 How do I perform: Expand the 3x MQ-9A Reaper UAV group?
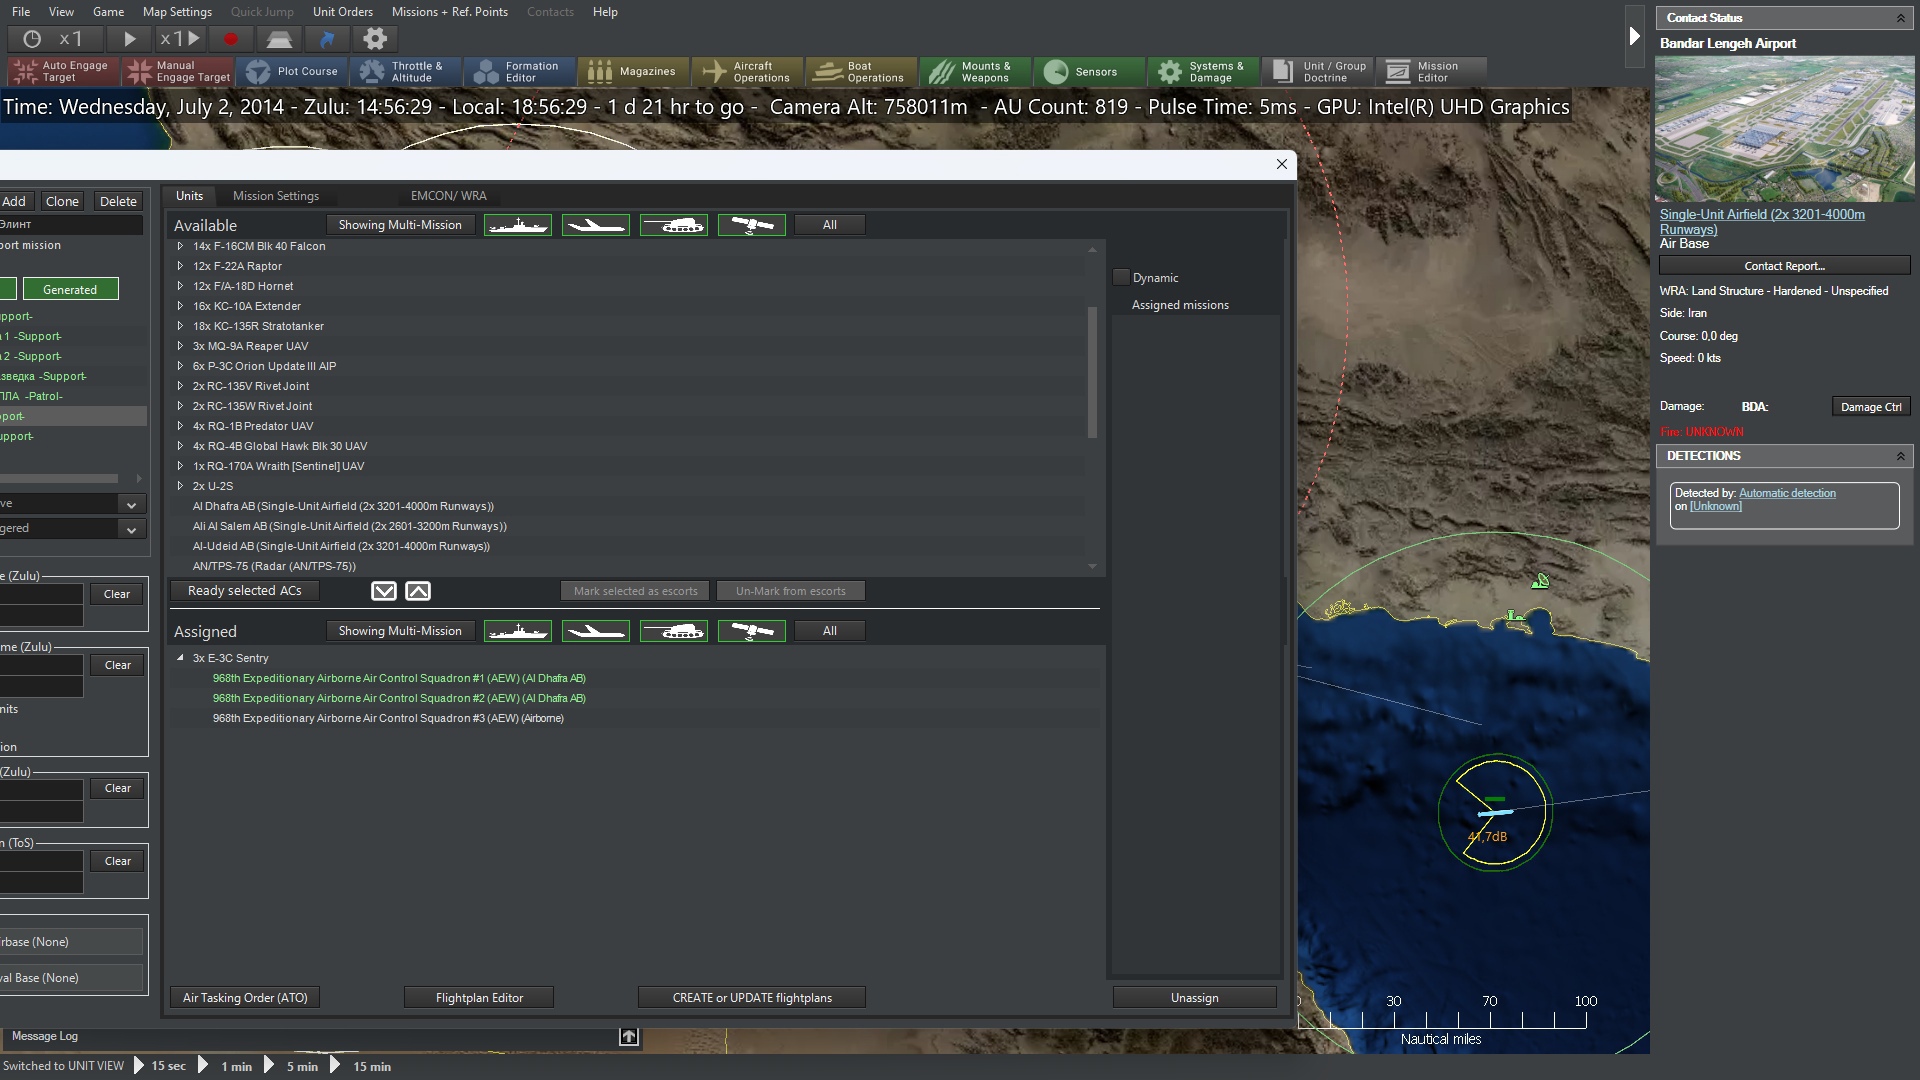click(180, 346)
